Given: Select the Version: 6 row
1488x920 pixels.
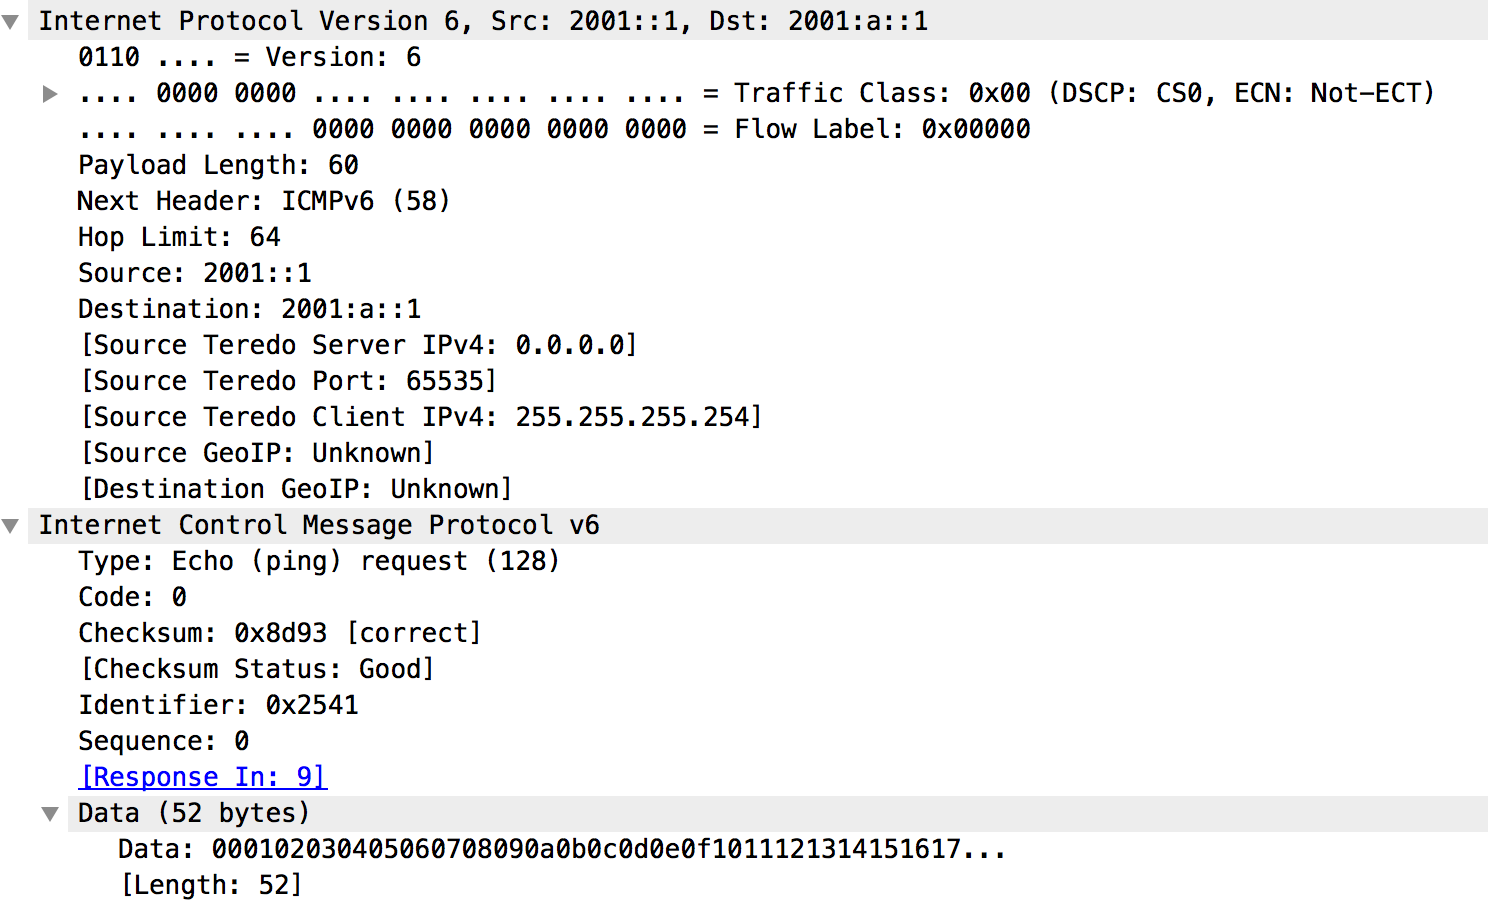Looking at the screenshot, I should point(250,57).
